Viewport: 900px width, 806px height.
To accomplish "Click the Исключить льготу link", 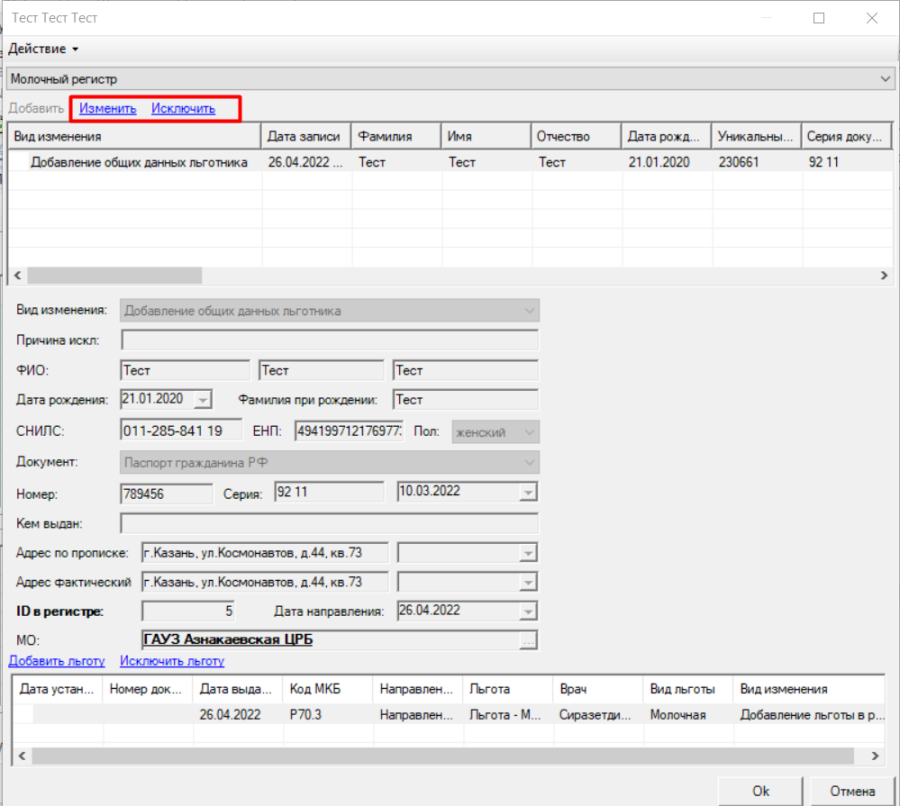I will (172, 661).
